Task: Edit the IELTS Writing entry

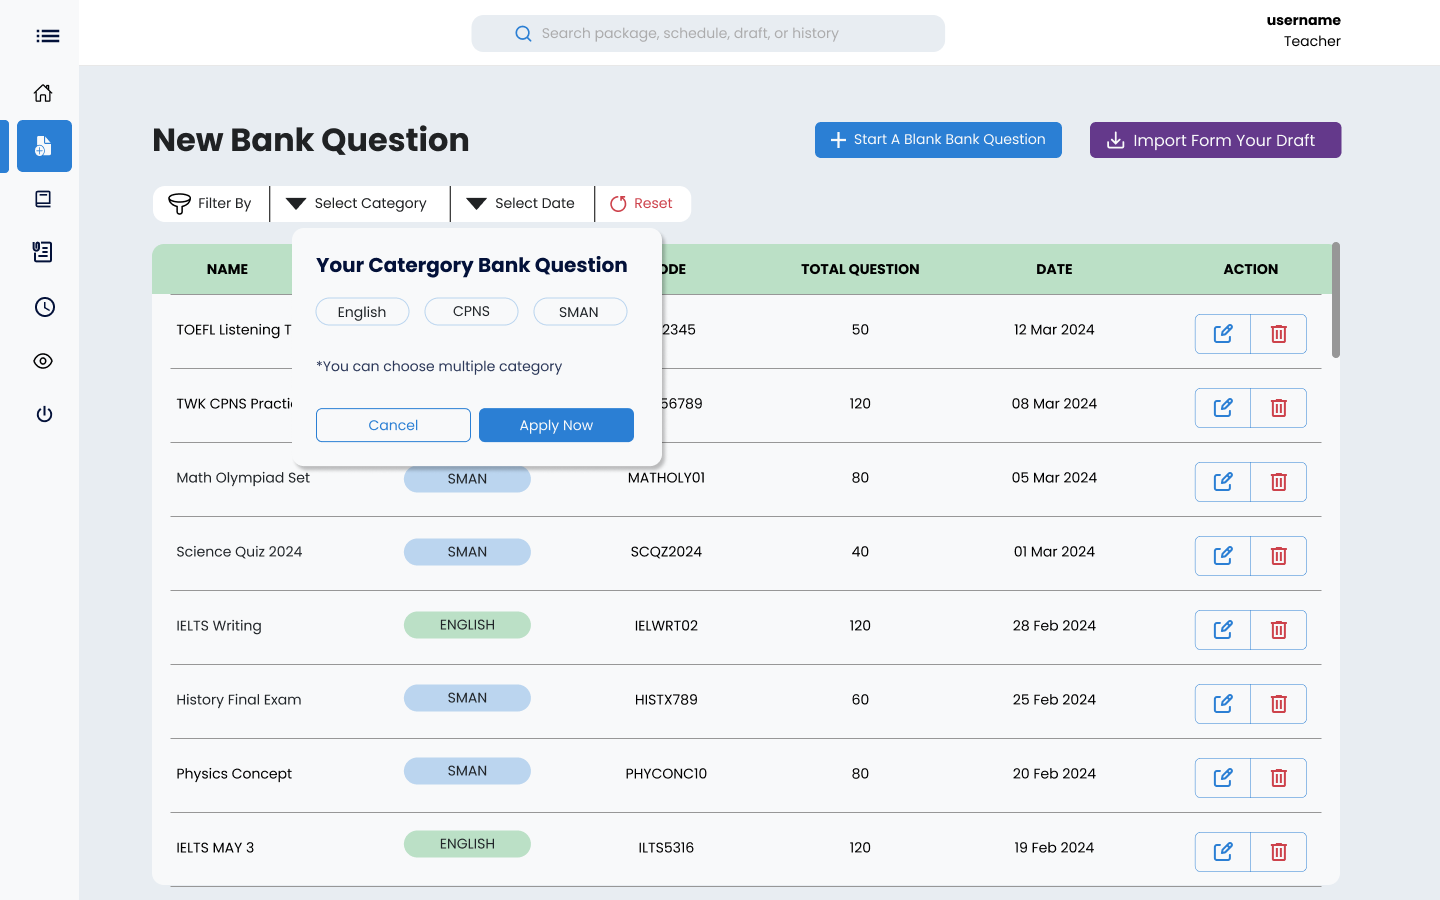Action: [x=1223, y=630]
